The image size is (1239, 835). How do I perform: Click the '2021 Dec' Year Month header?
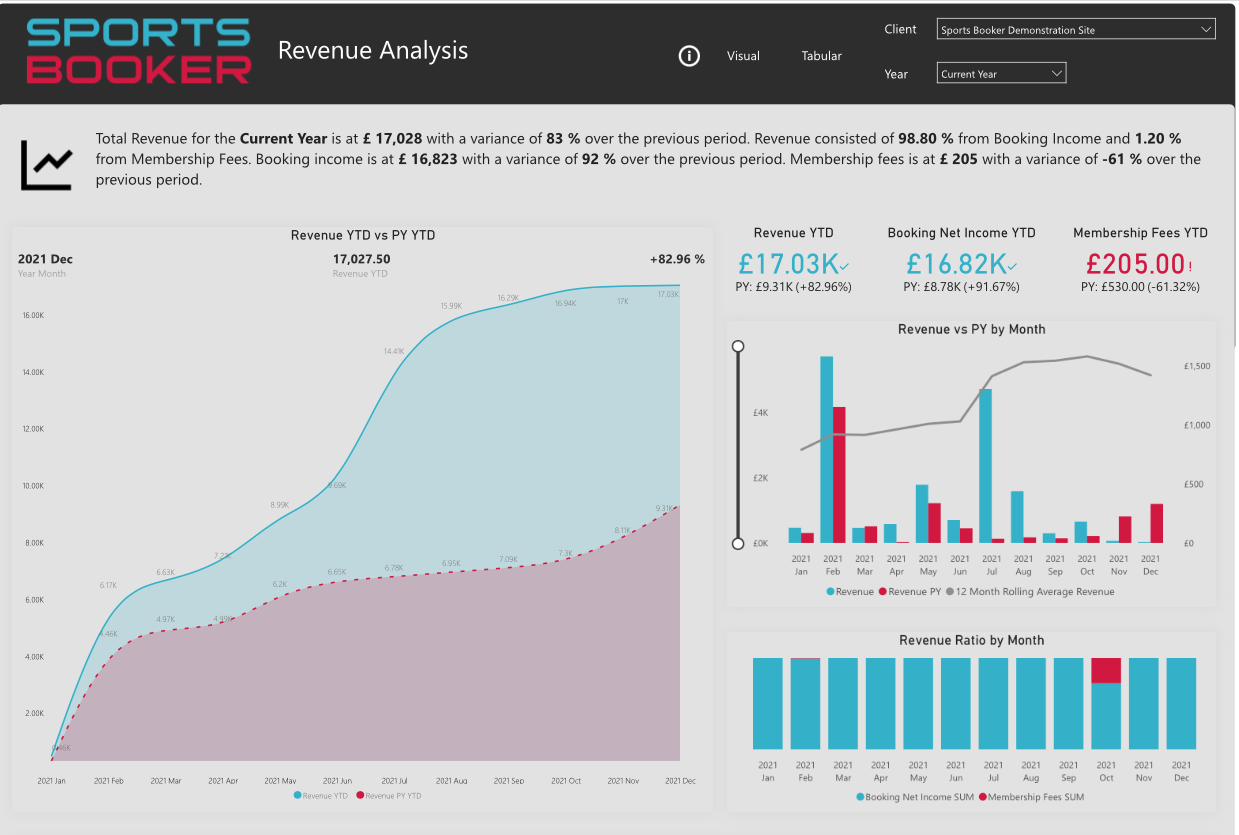pos(45,259)
